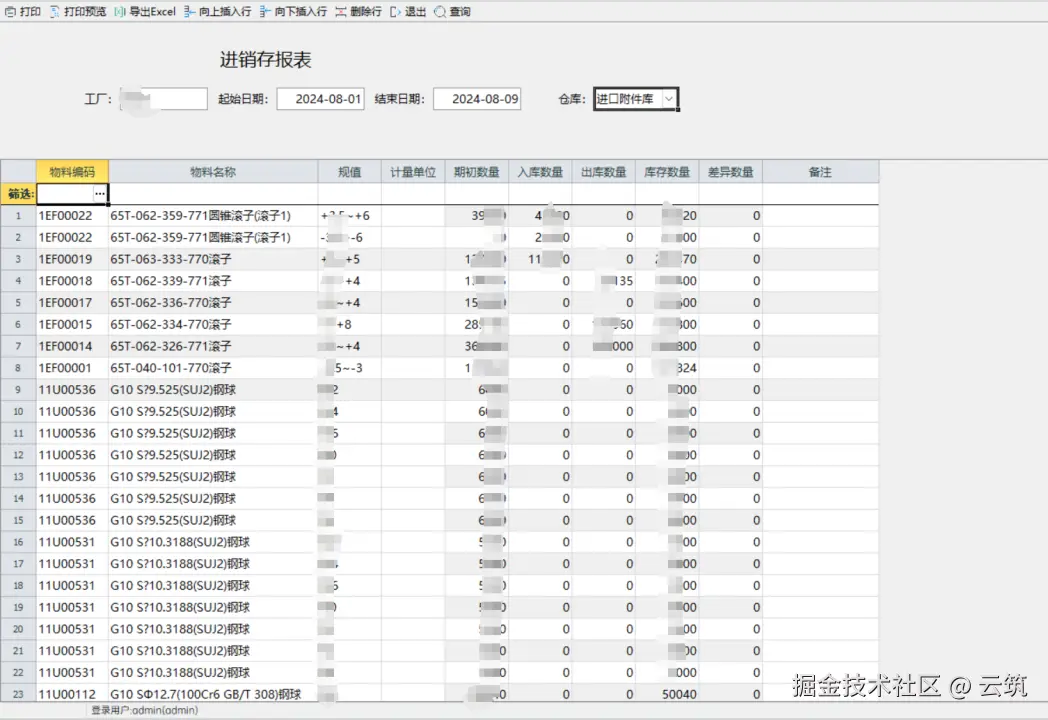The height and width of the screenshot is (720, 1048).
Task: Click the 规值 column header
Action: click(x=350, y=172)
